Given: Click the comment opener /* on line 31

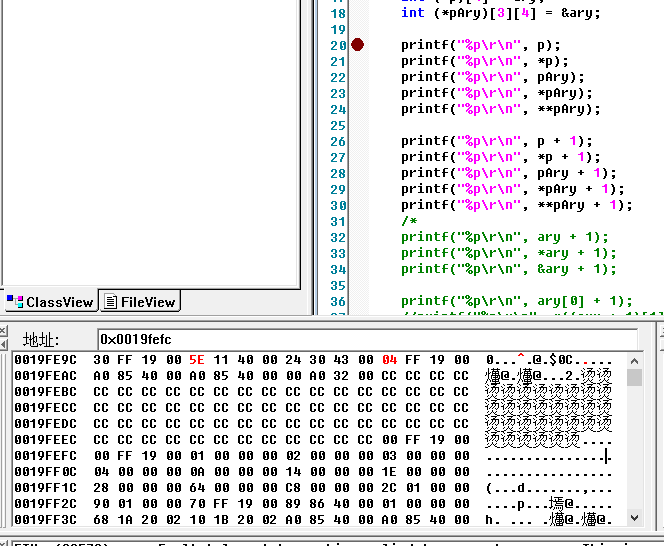Looking at the screenshot, I should [x=409, y=221].
